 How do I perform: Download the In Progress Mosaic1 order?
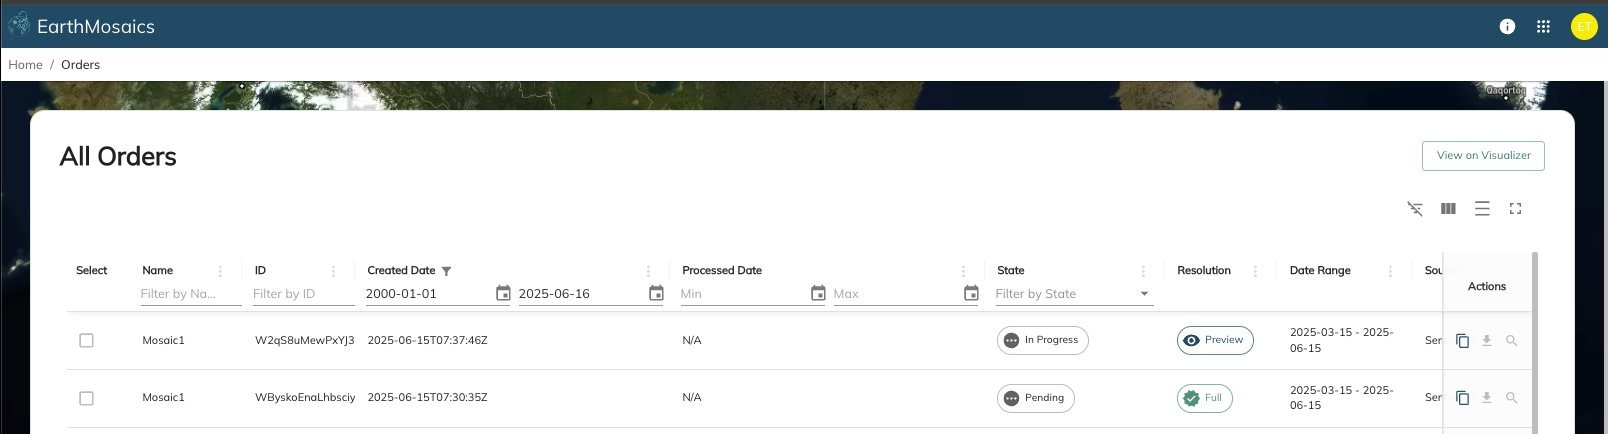tap(1487, 341)
